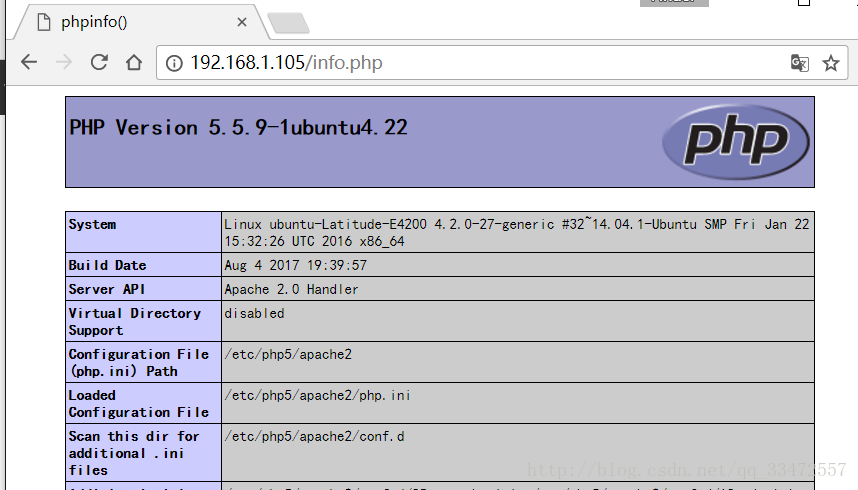Open the Google Translate page icon

click(799, 64)
